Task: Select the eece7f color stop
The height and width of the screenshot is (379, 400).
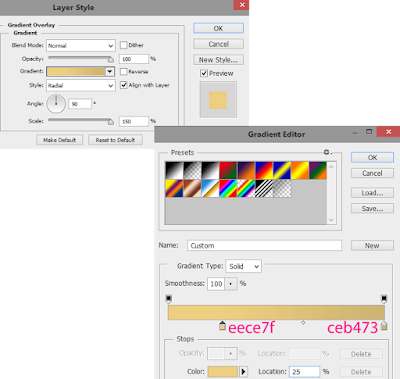Action: tap(222, 326)
